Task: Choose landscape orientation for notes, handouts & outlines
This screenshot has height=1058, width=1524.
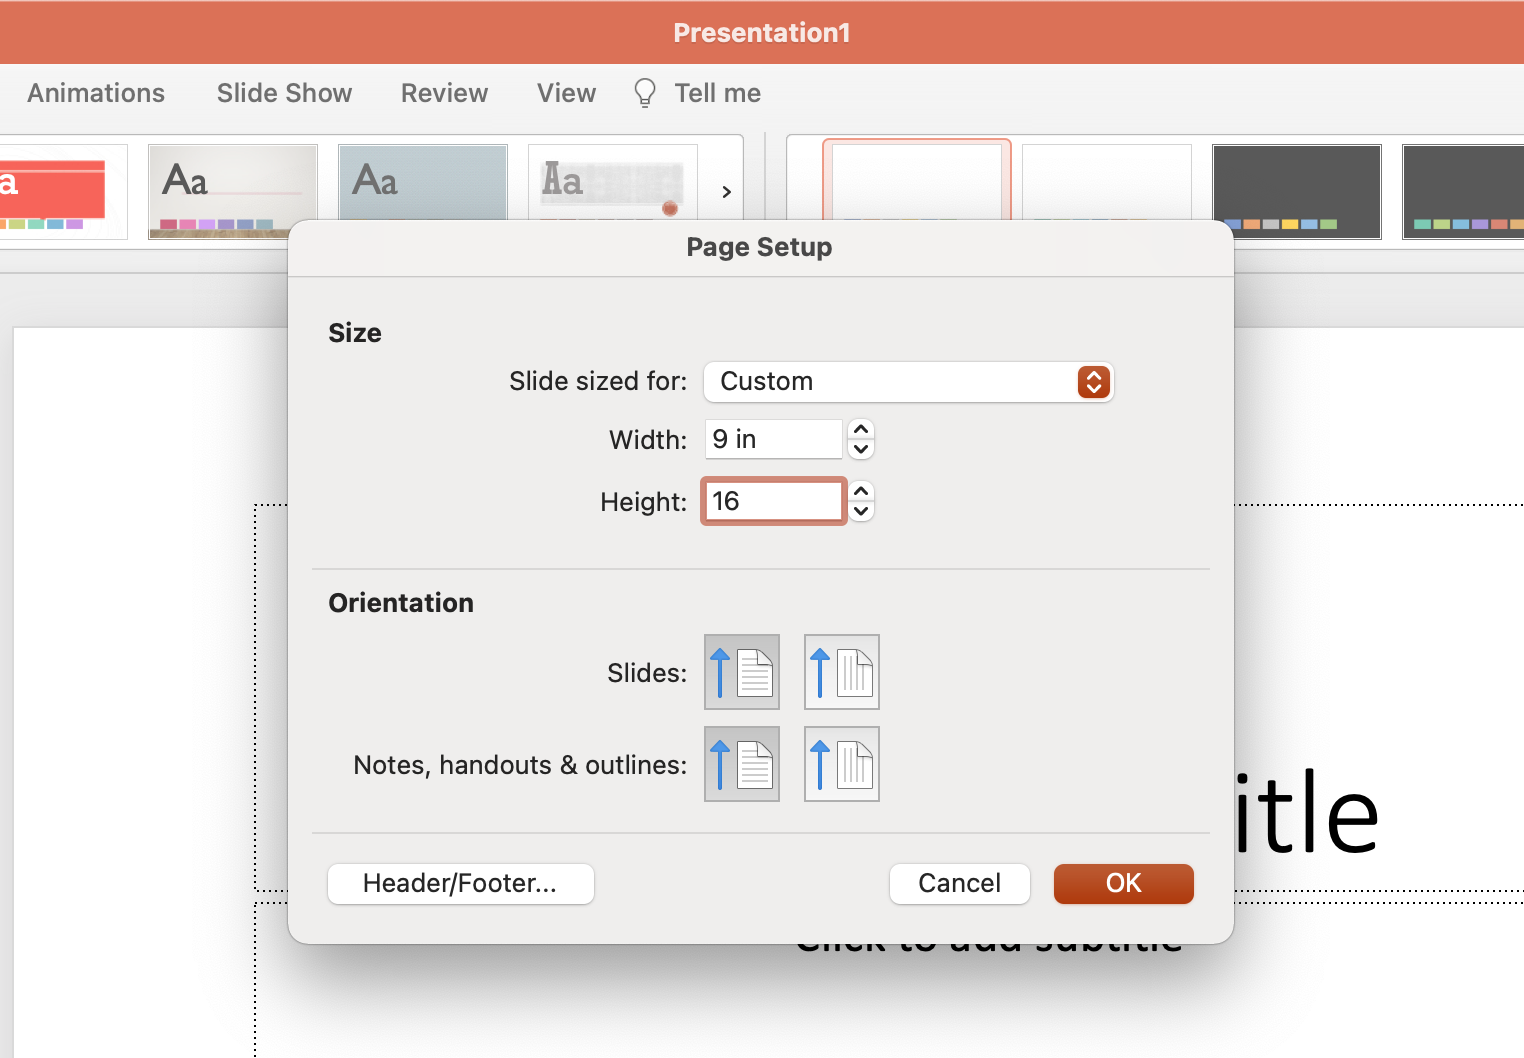Action: [x=842, y=764]
